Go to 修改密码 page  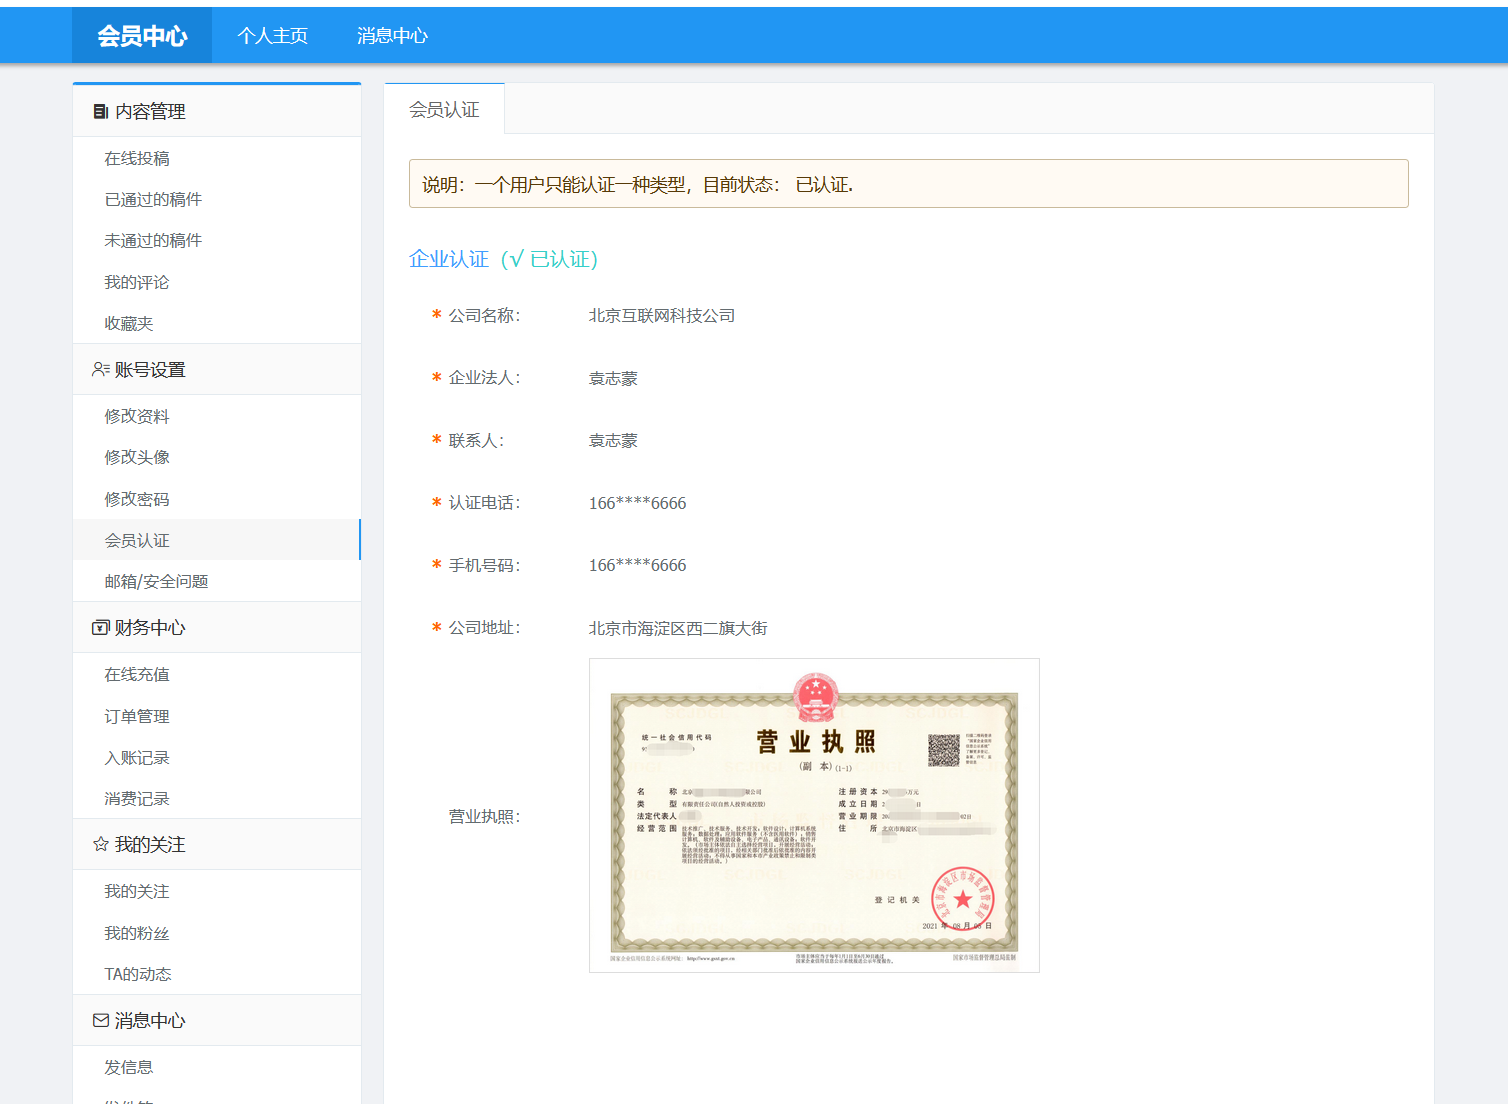click(x=137, y=500)
